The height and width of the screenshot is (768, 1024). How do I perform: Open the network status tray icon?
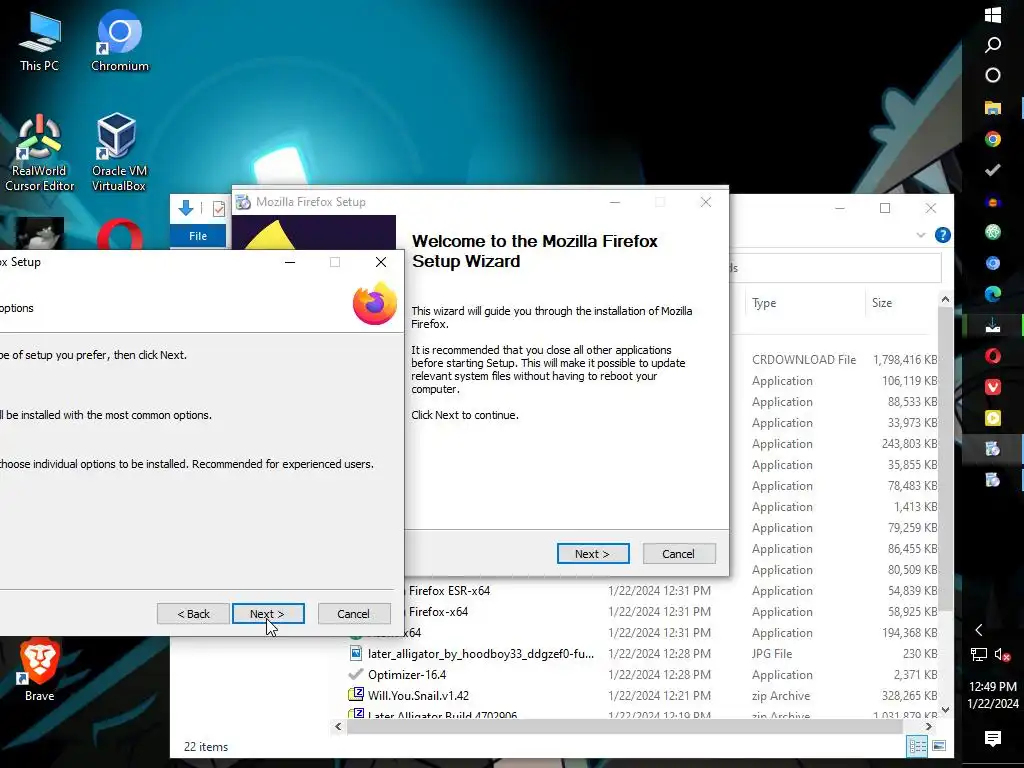point(978,654)
